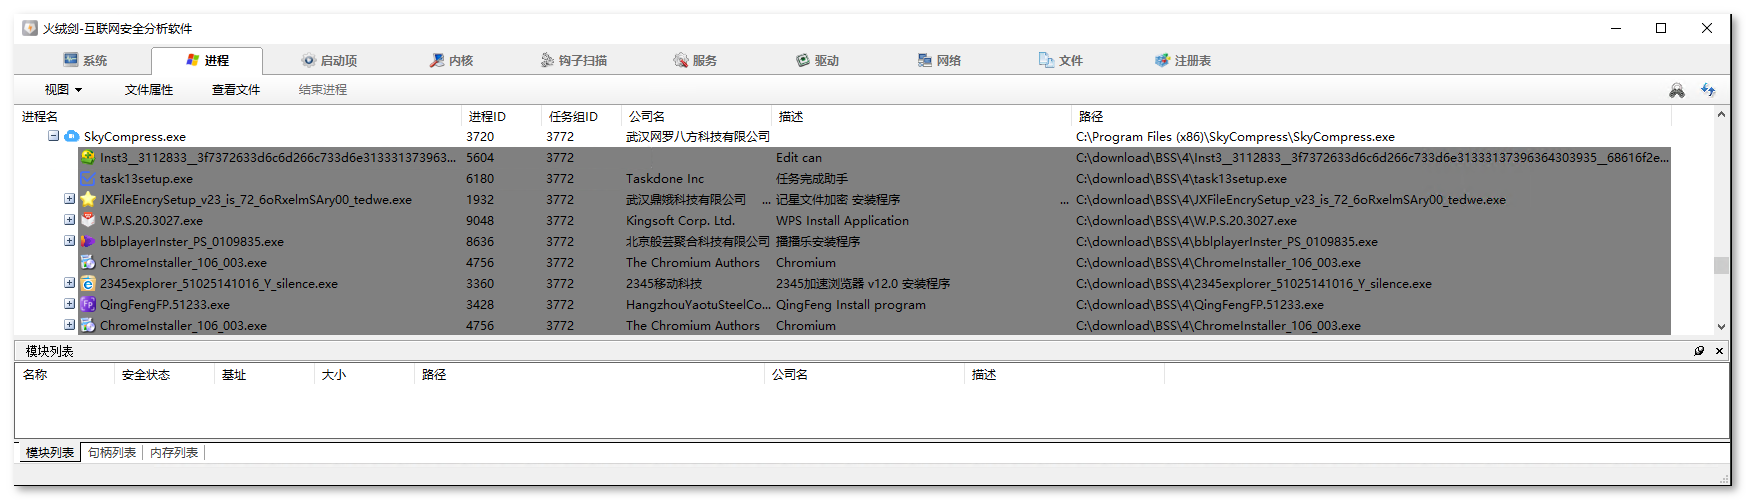
Task: Collapse the SkyCompress.exe process tree
Action: pos(54,136)
